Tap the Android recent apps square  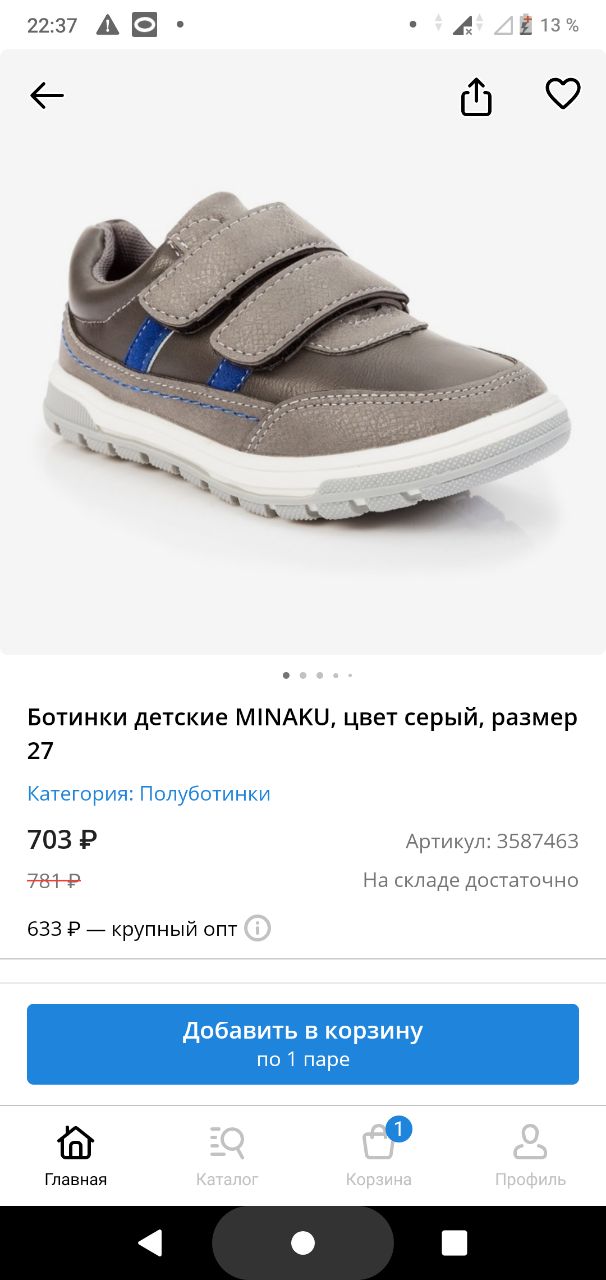[x=454, y=1242]
